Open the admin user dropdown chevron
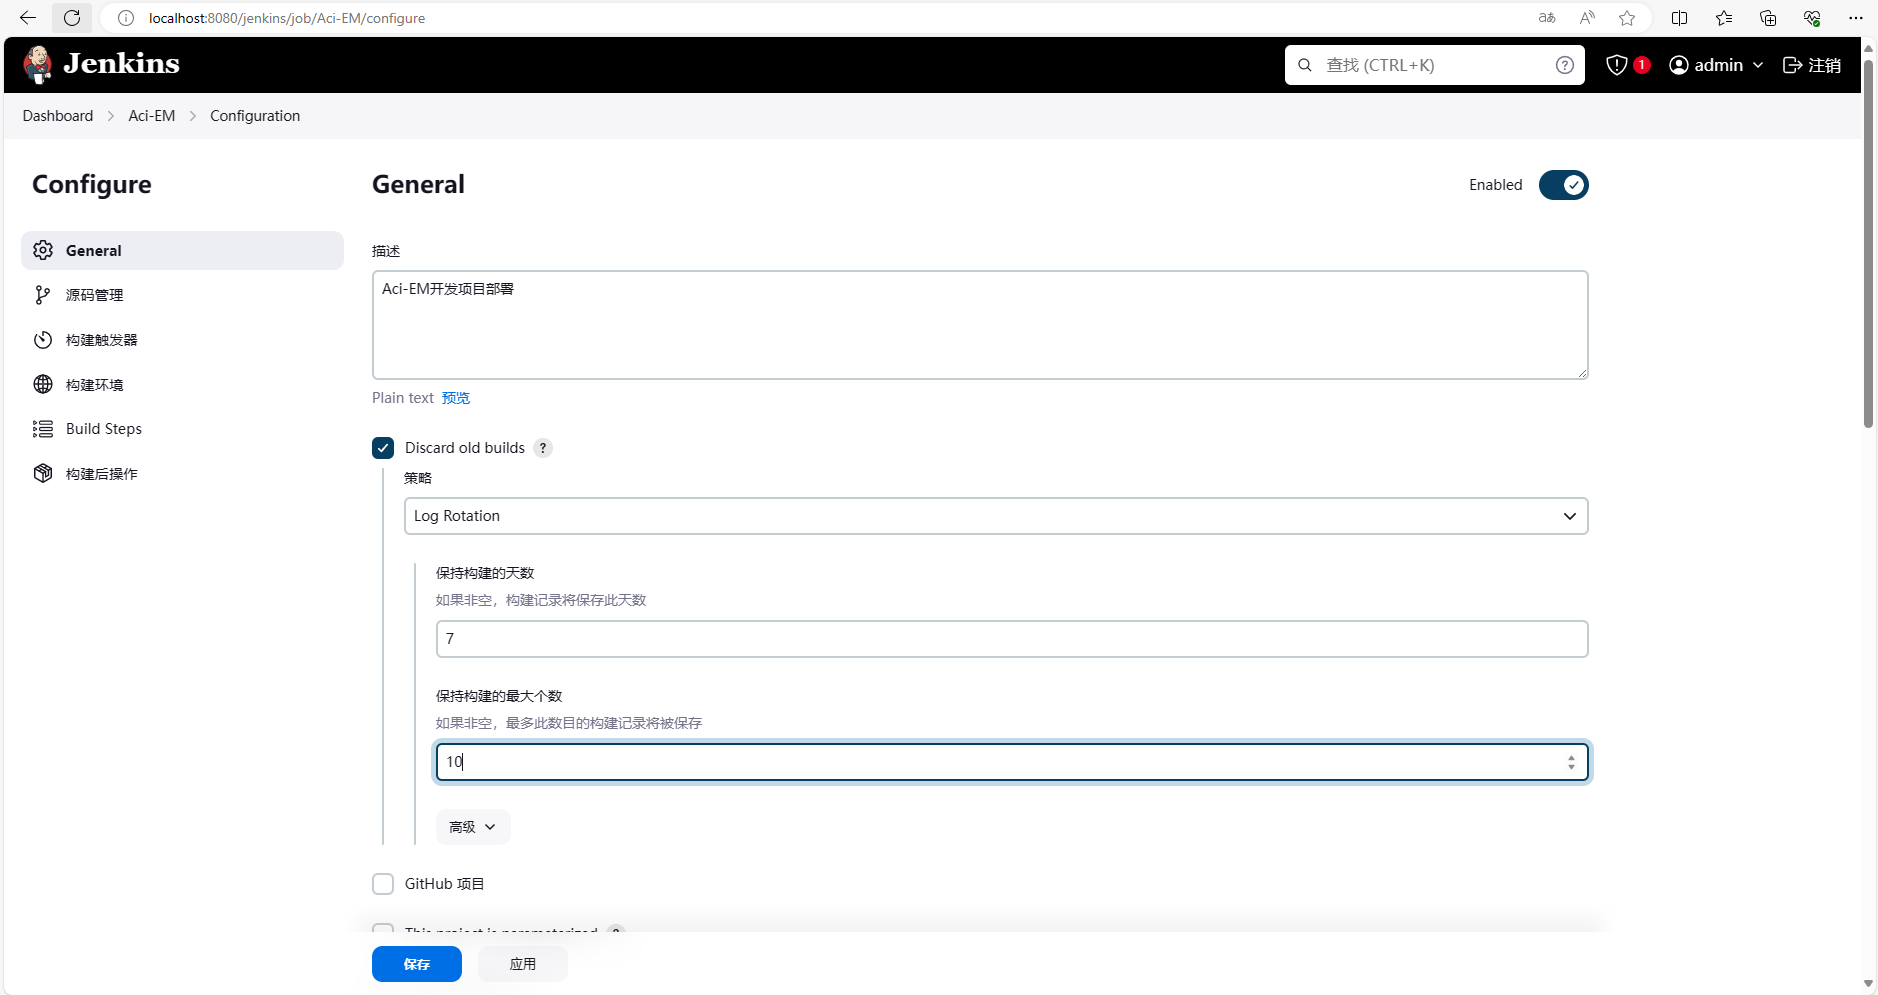The height and width of the screenshot is (995, 1878). pyautogui.click(x=1758, y=65)
